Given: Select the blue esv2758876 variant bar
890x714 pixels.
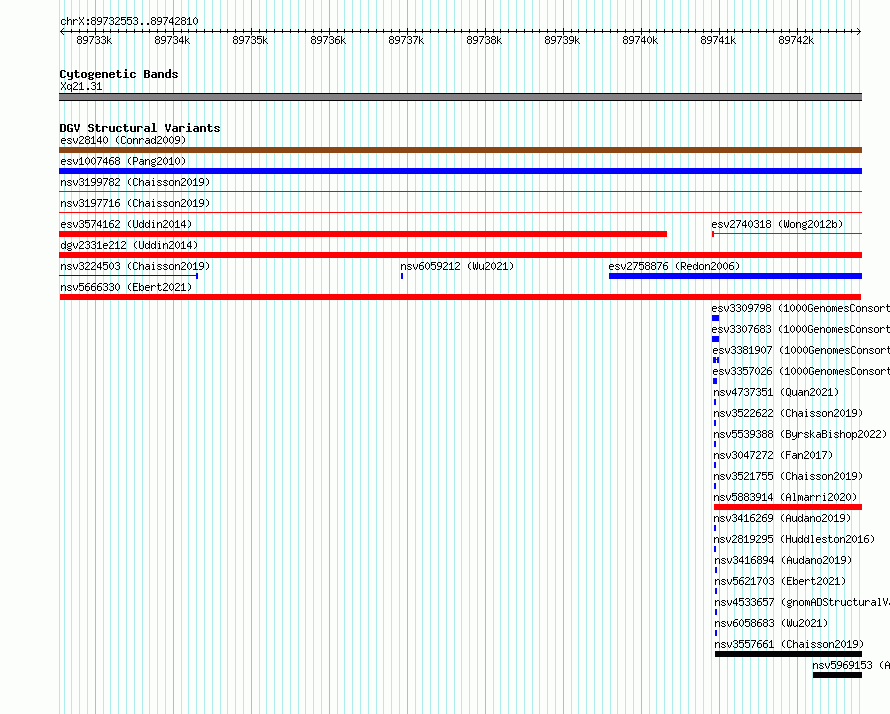Looking at the screenshot, I should point(736,276).
